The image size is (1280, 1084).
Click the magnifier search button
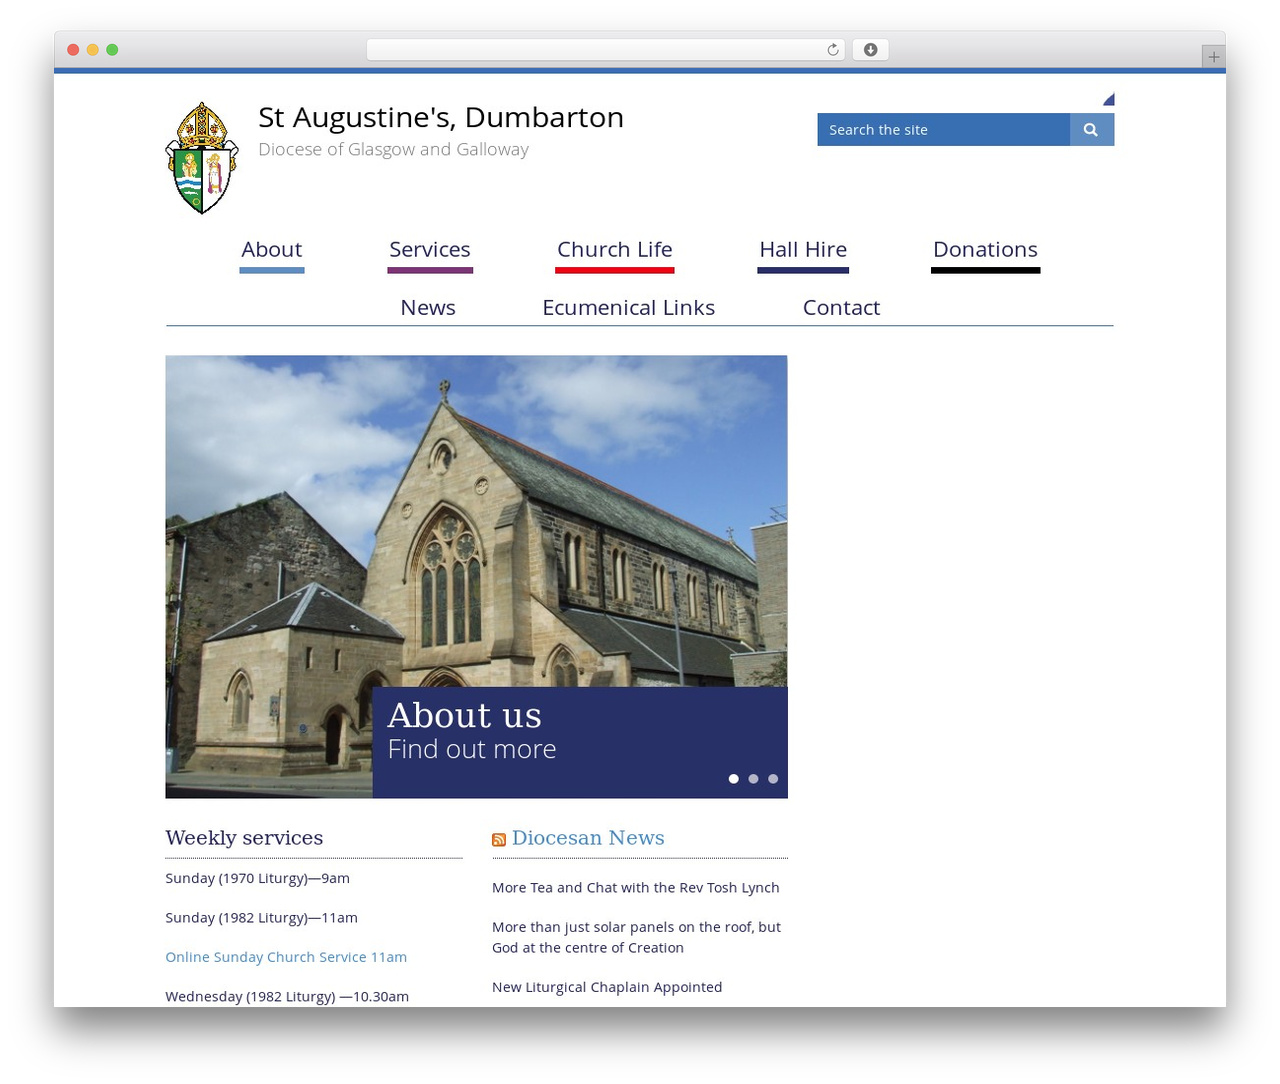1091,130
